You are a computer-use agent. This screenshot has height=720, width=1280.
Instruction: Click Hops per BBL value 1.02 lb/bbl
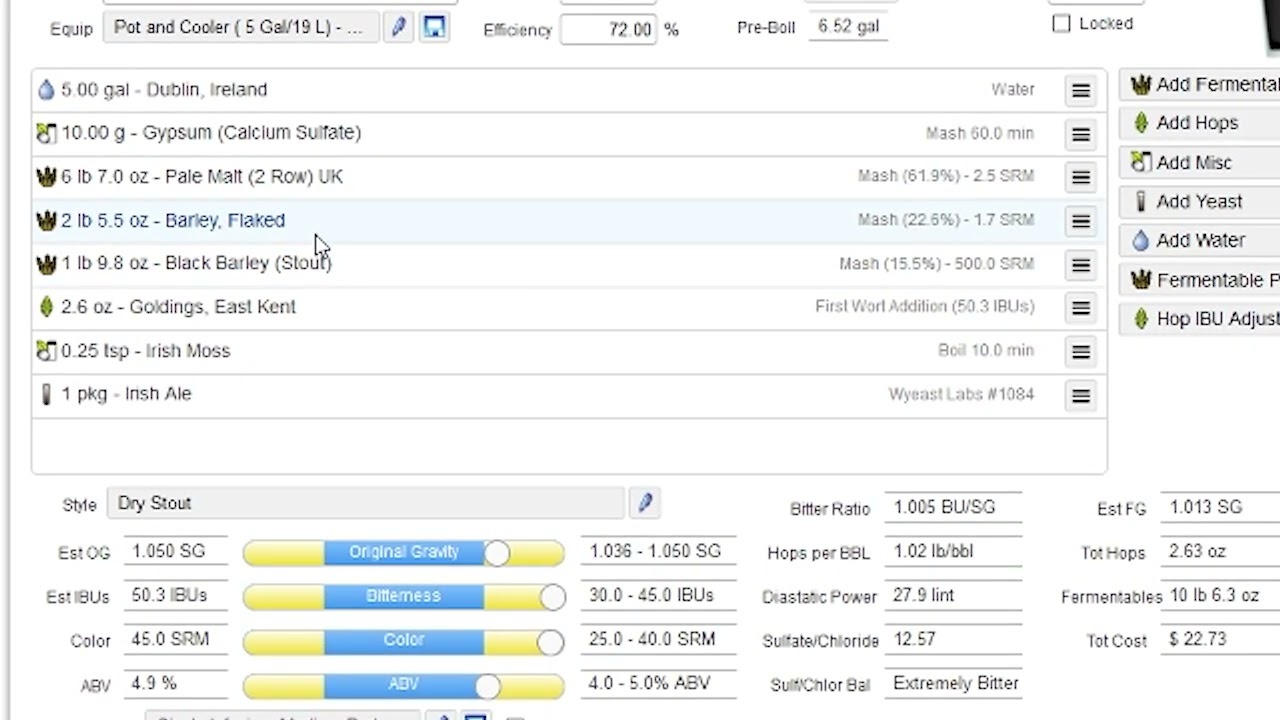(953, 552)
